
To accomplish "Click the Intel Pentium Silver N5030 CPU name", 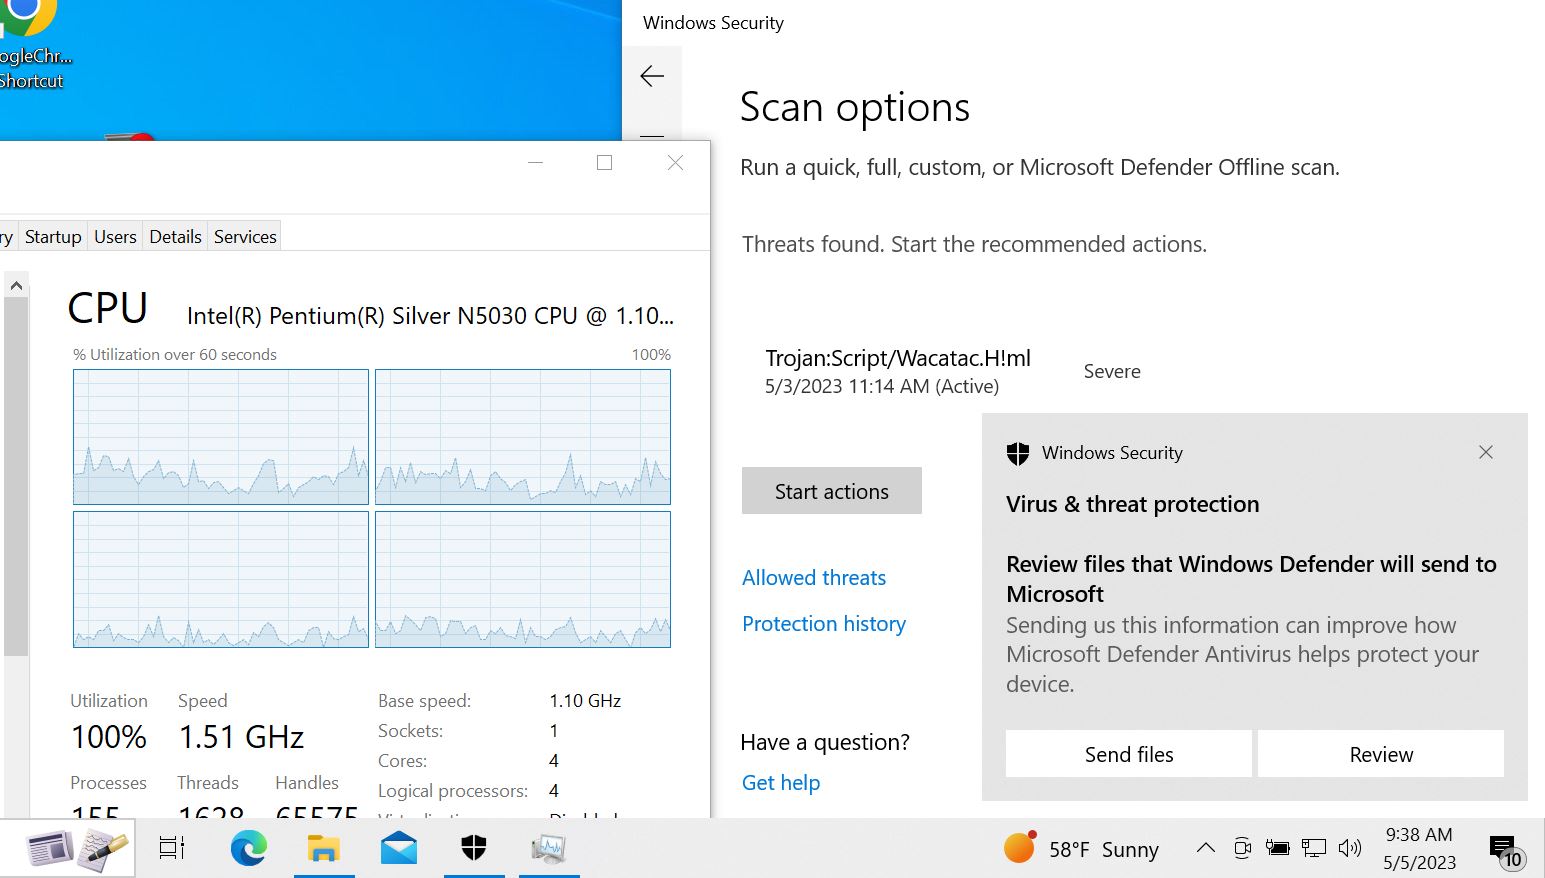I will pyautogui.click(x=430, y=316).
